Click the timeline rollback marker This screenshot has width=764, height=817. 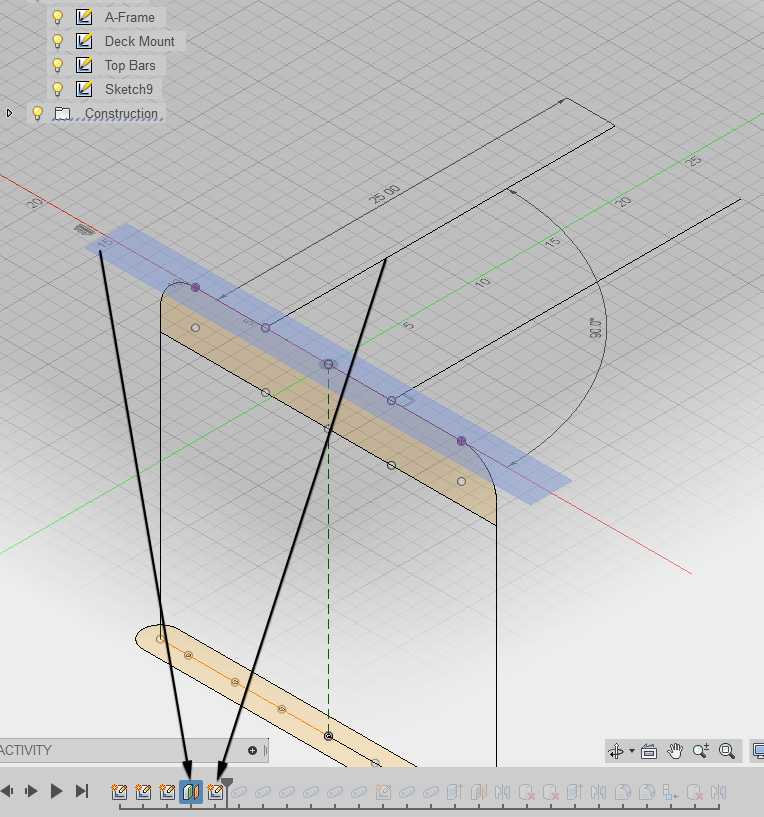tap(227, 784)
